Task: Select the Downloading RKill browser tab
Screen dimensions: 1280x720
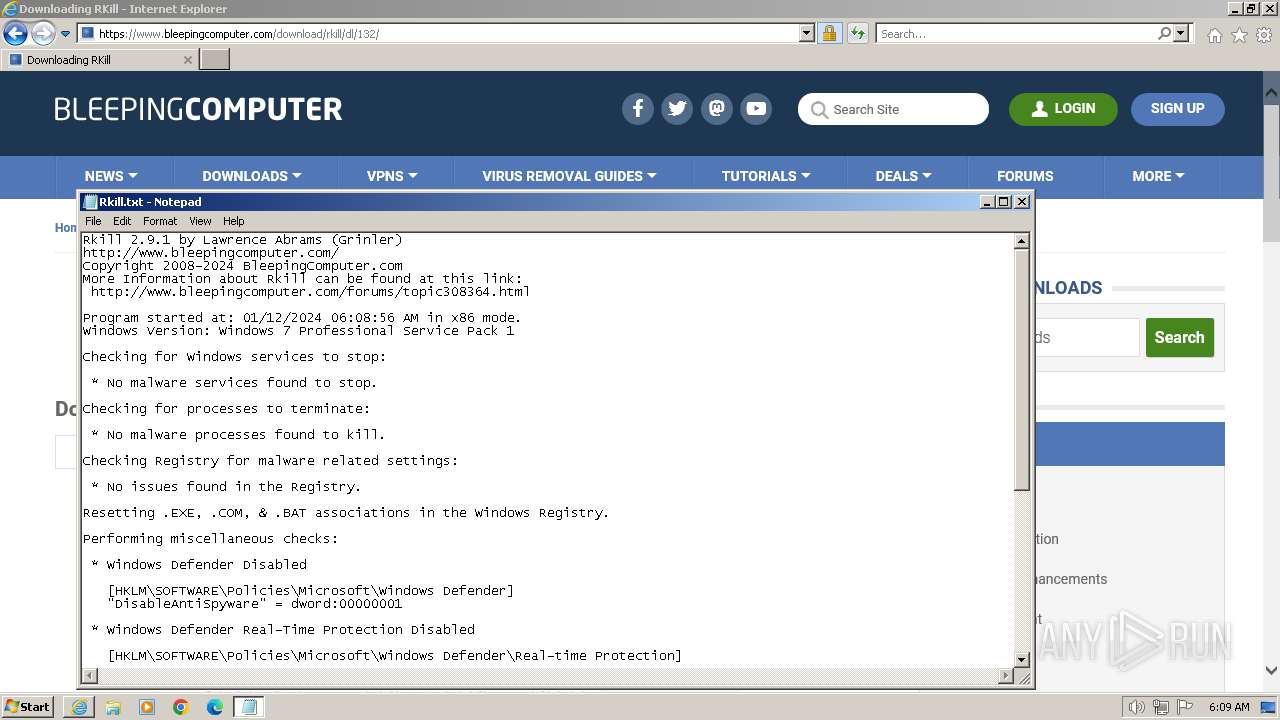Action: pos(99,60)
